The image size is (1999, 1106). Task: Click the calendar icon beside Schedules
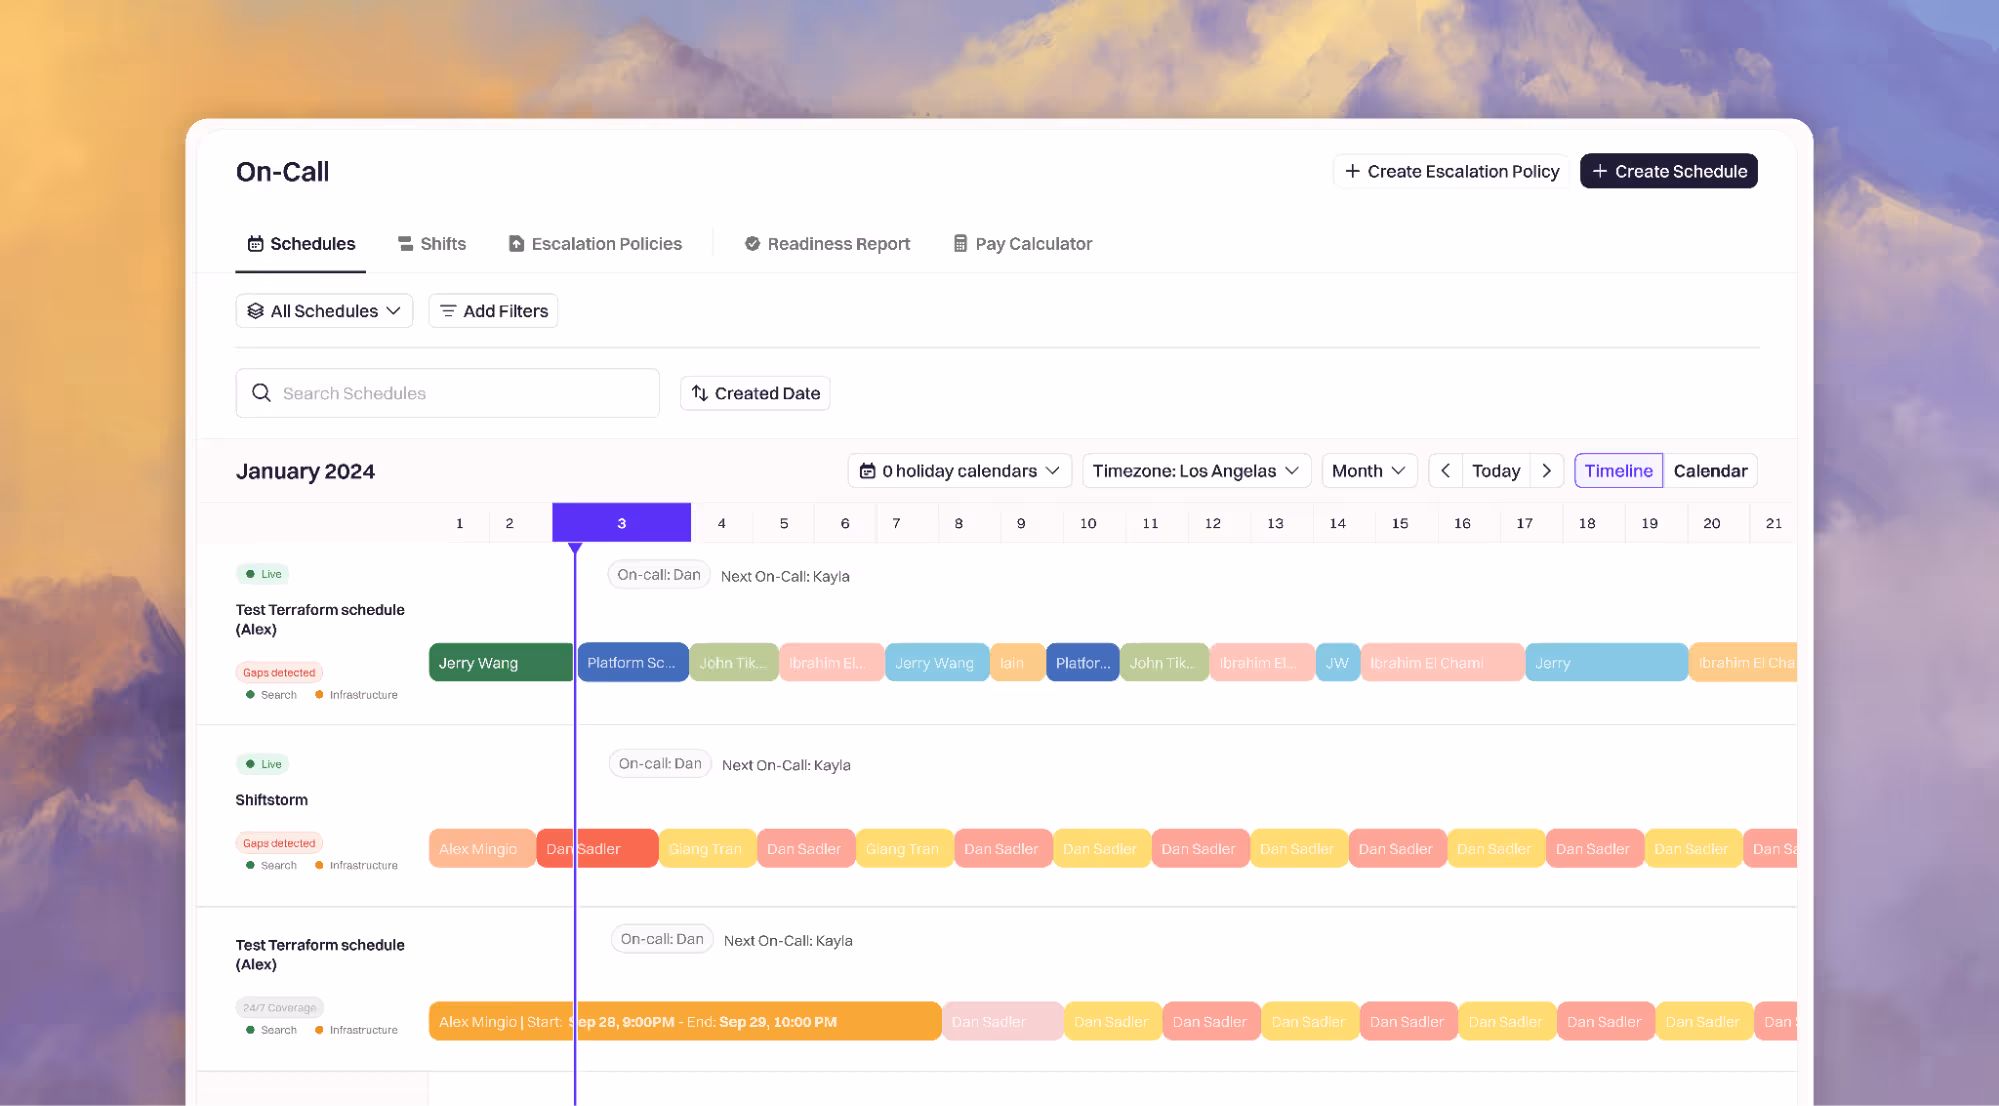click(x=255, y=244)
